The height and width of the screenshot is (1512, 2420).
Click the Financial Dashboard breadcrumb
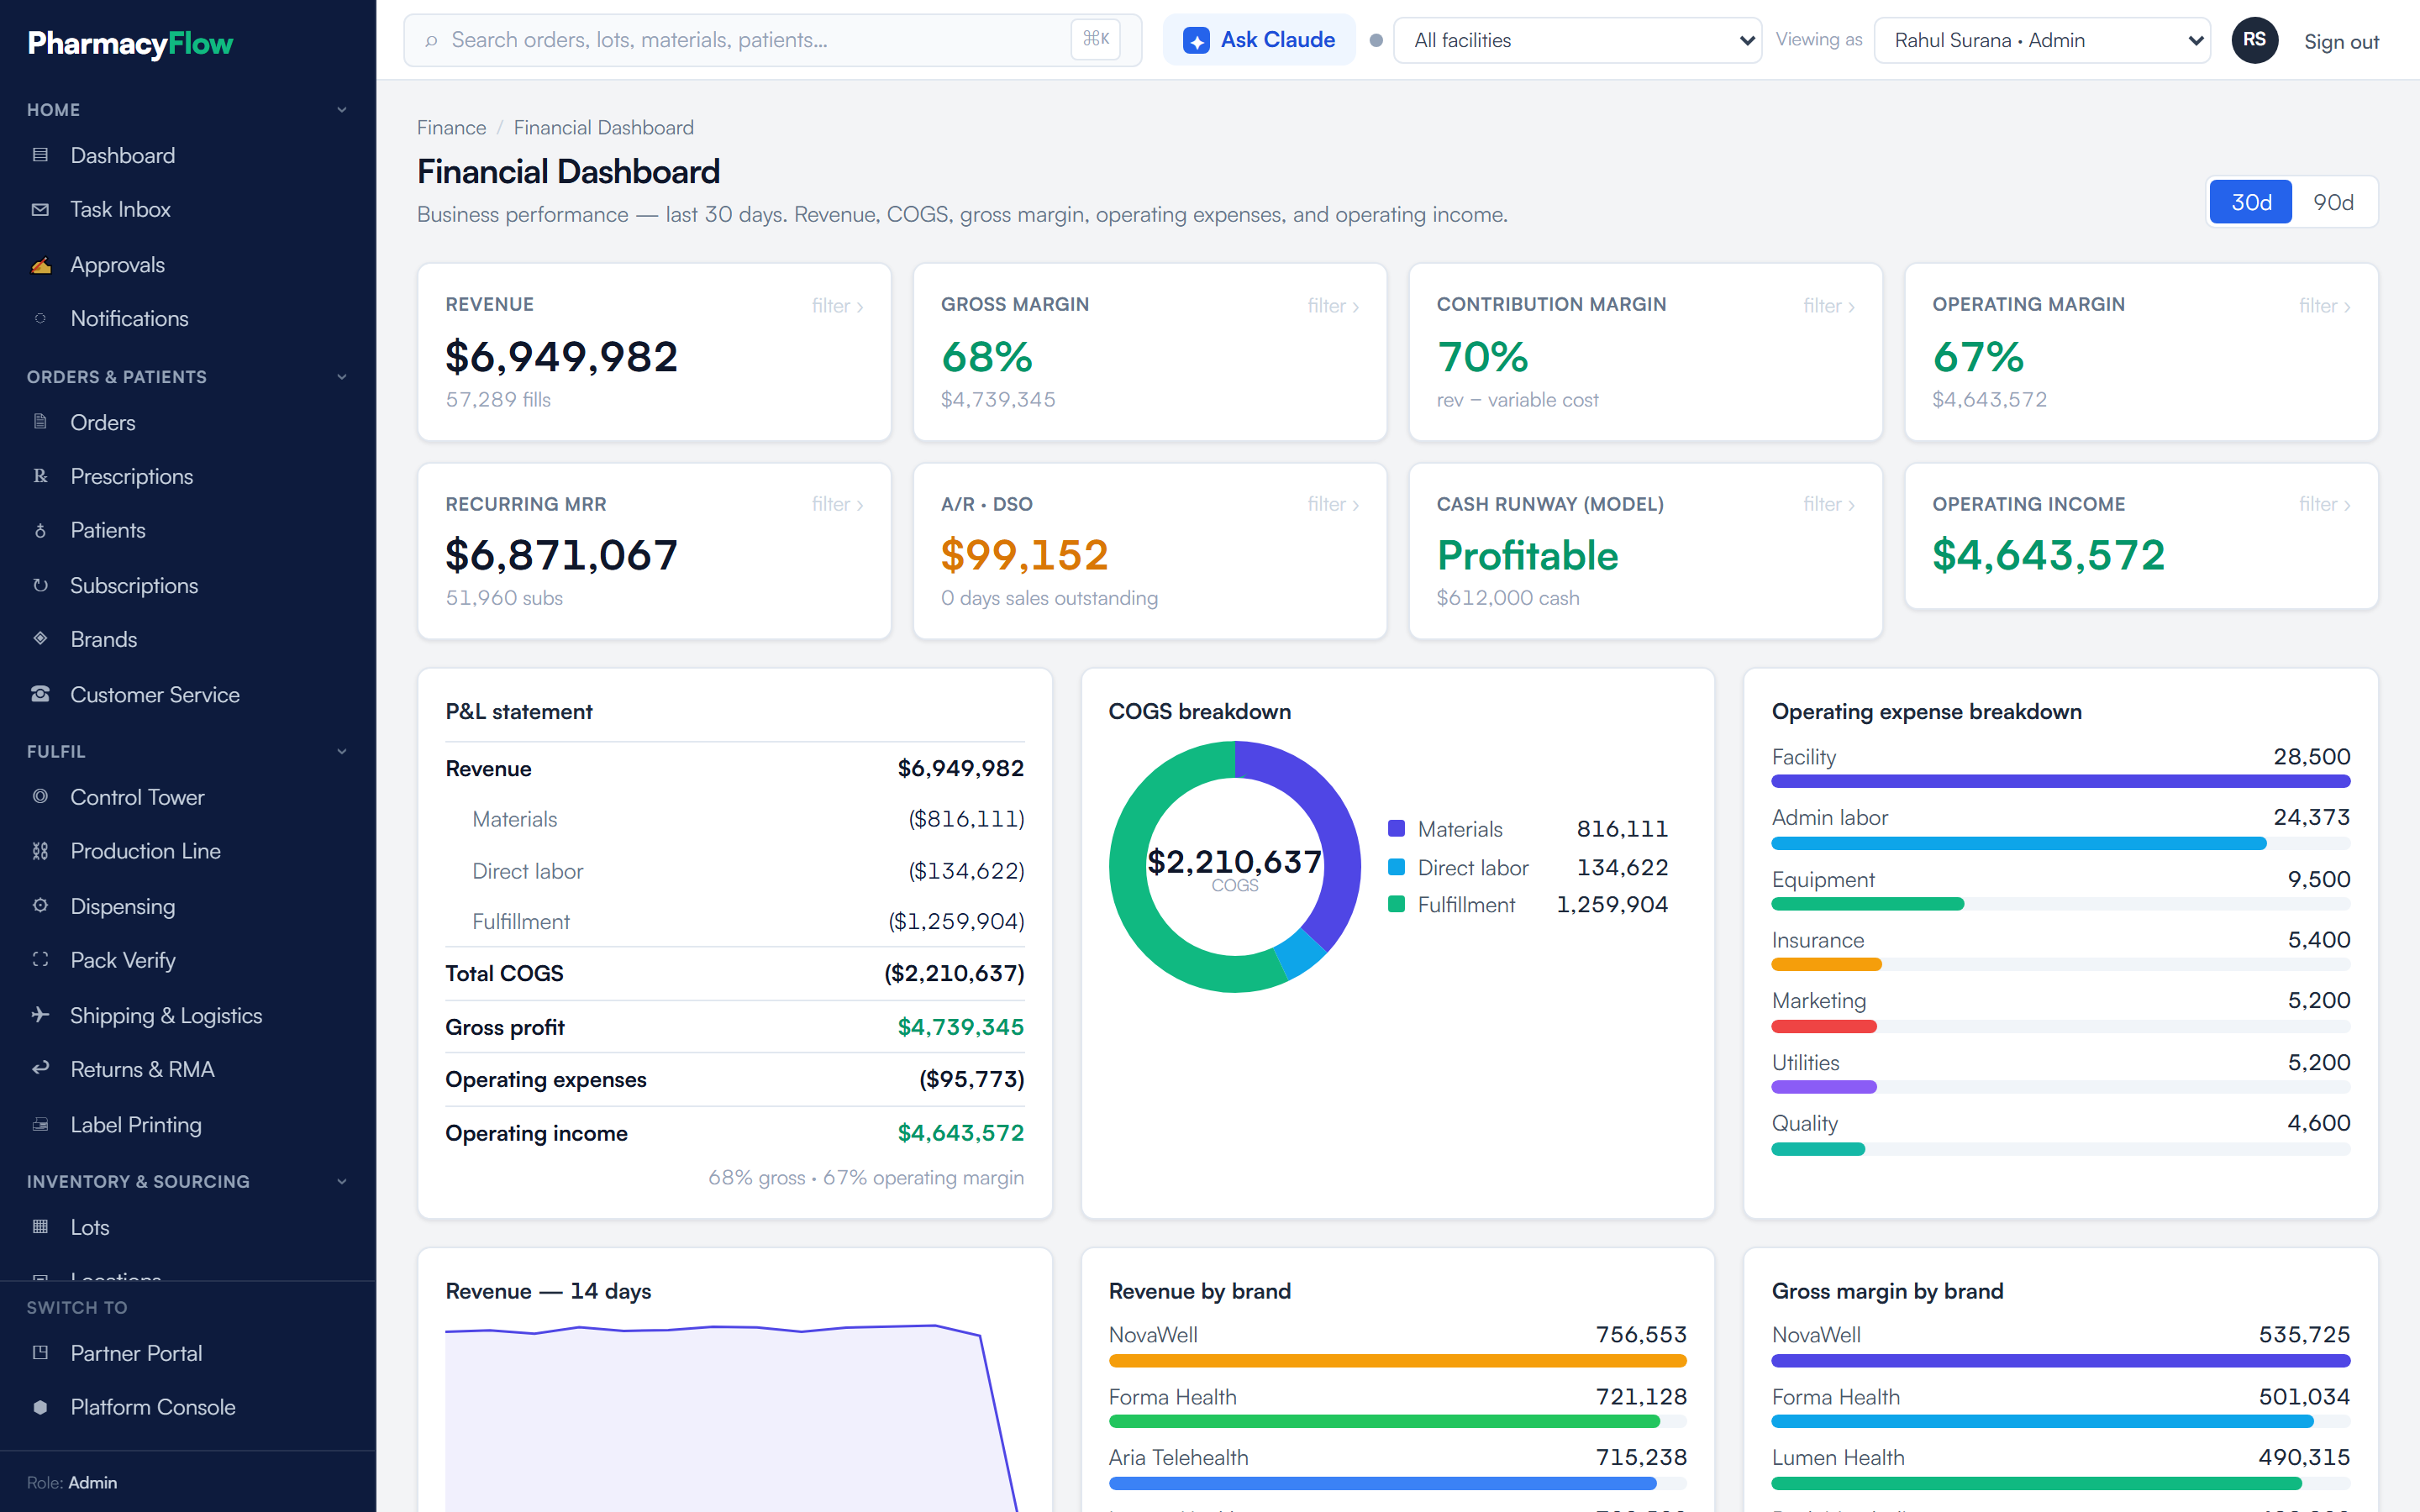pos(603,128)
